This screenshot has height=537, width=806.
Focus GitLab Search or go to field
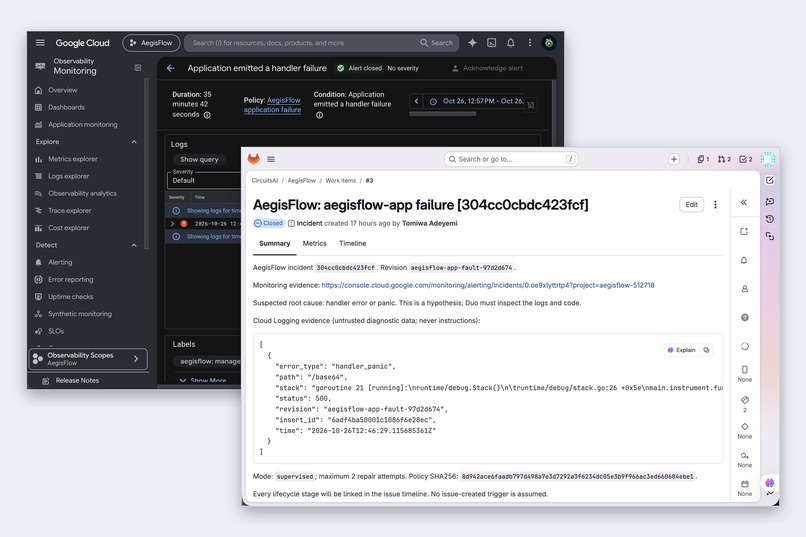pos(511,159)
